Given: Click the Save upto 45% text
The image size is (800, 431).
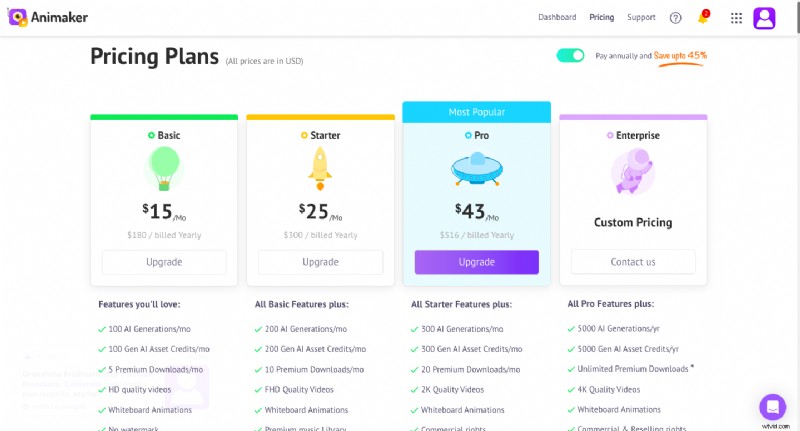Looking at the screenshot, I should pyautogui.click(x=680, y=55).
